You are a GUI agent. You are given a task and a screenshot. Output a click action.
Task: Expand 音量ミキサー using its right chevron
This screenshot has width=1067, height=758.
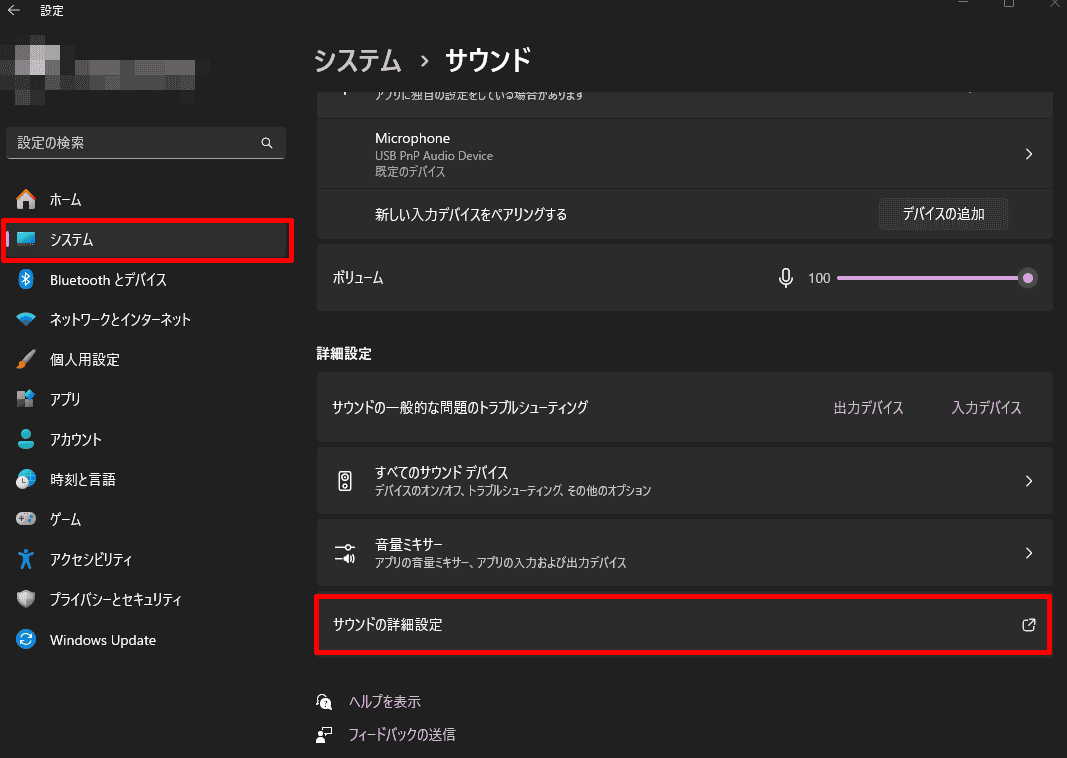1028,553
